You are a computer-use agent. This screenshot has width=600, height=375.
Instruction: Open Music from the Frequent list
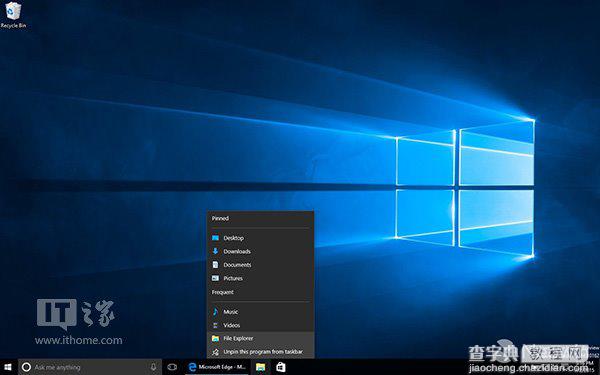pos(261,312)
